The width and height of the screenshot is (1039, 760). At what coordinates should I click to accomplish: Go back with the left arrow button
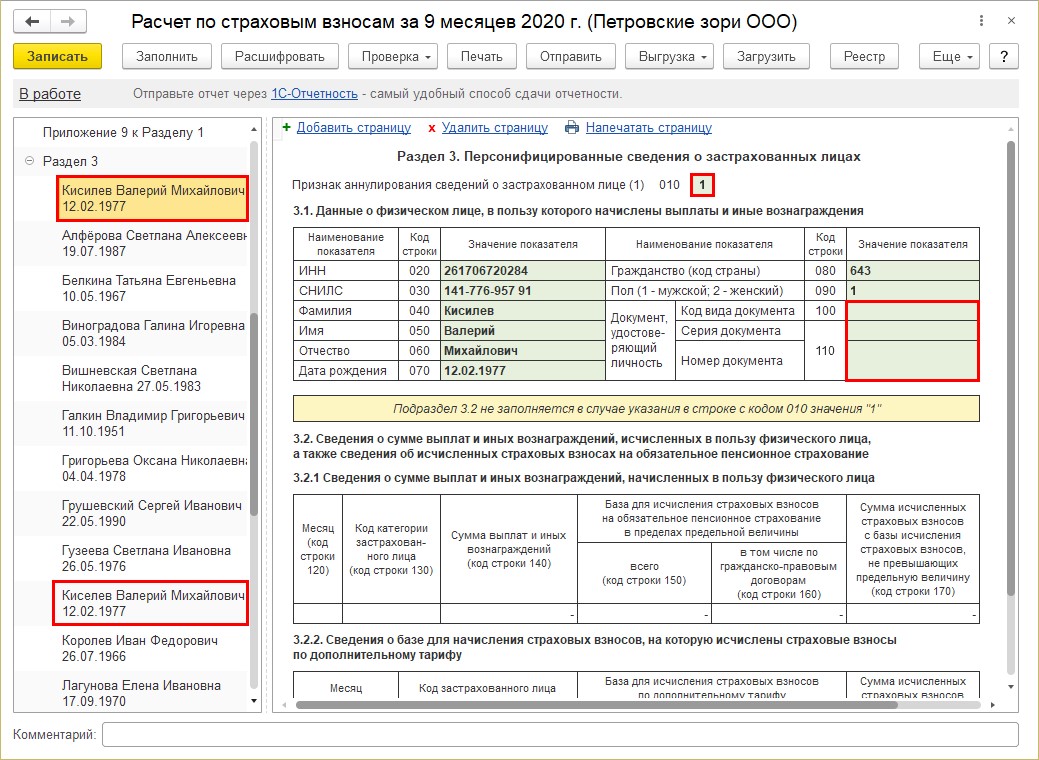click(32, 22)
